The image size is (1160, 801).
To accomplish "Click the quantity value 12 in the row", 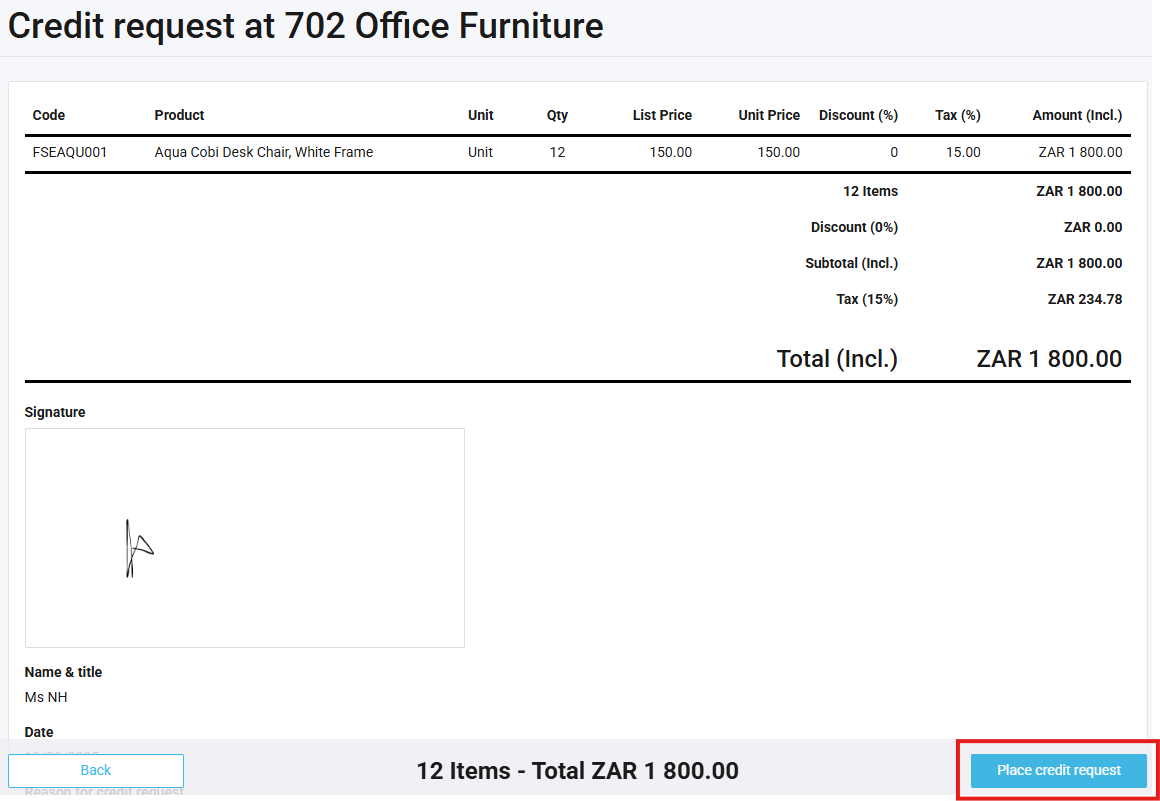I will pos(557,152).
